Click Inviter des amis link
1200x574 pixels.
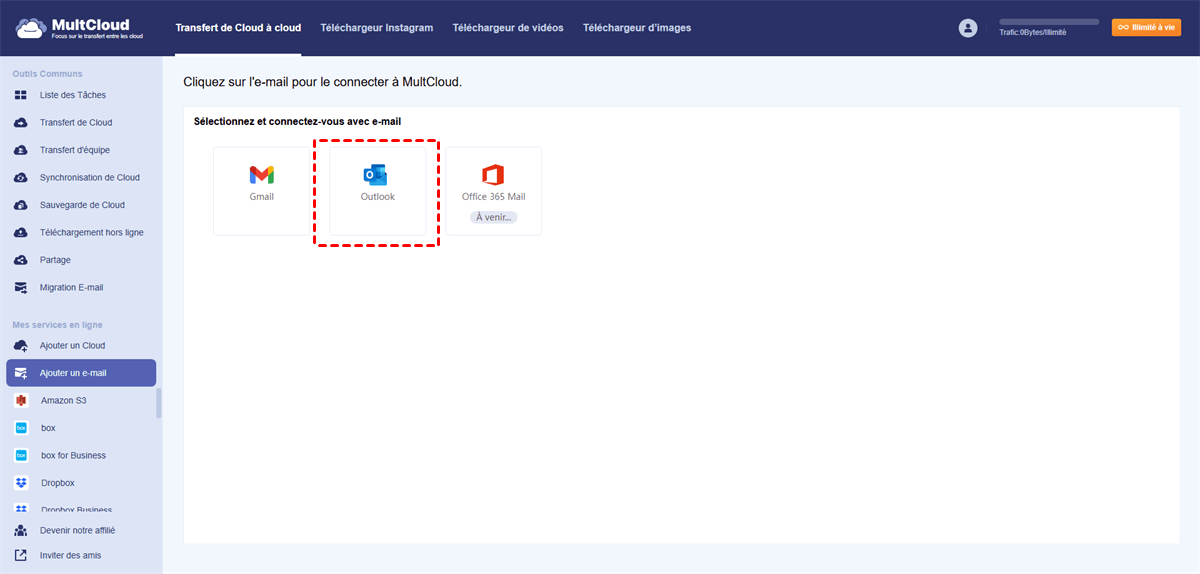[x=70, y=555]
